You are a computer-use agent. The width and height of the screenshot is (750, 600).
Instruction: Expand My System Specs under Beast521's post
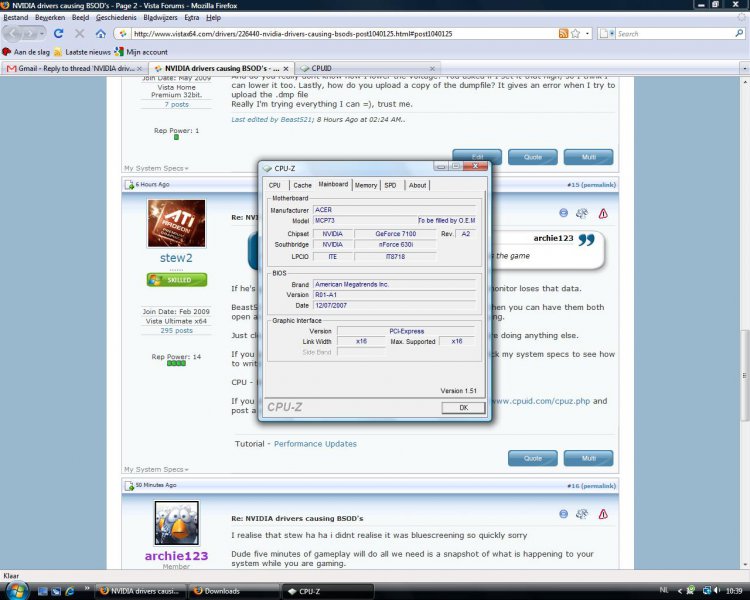[156, 168]
